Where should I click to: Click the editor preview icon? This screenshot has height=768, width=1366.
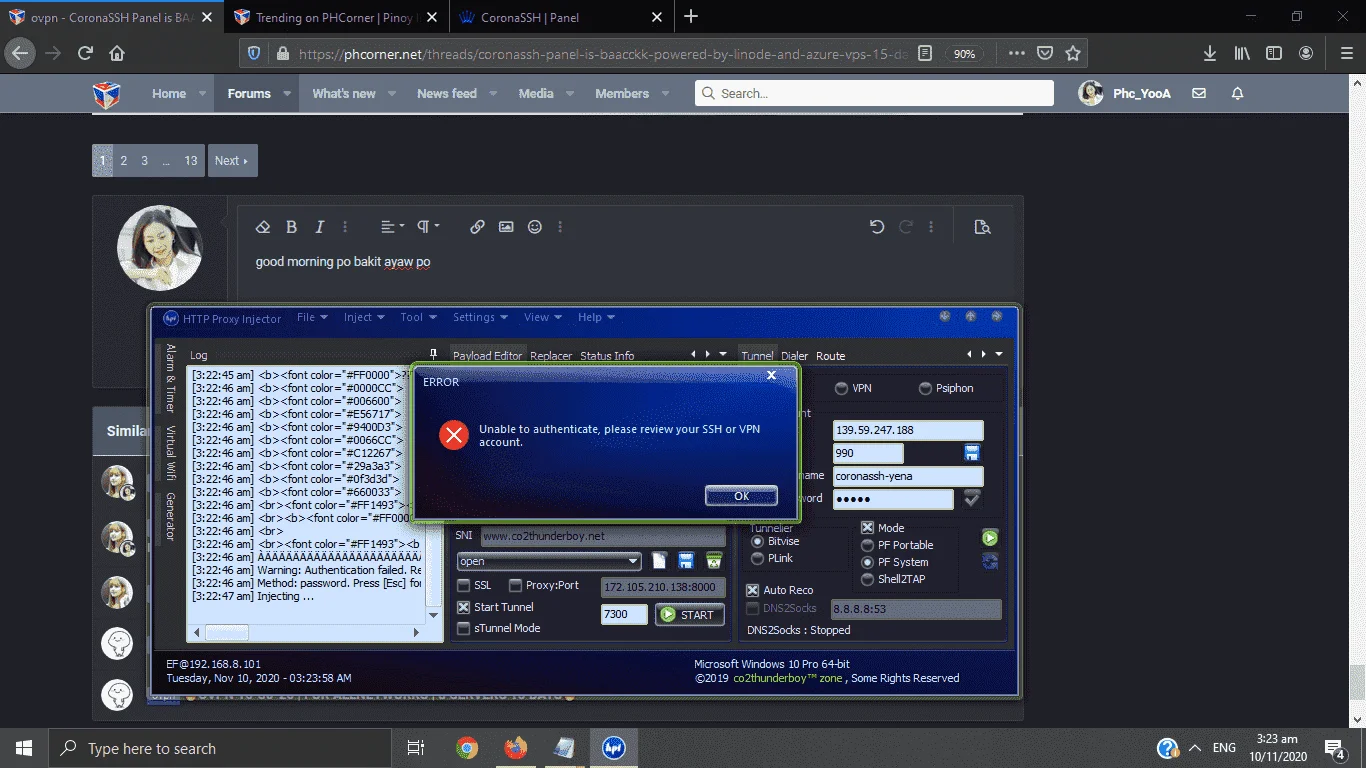[982, 227]
